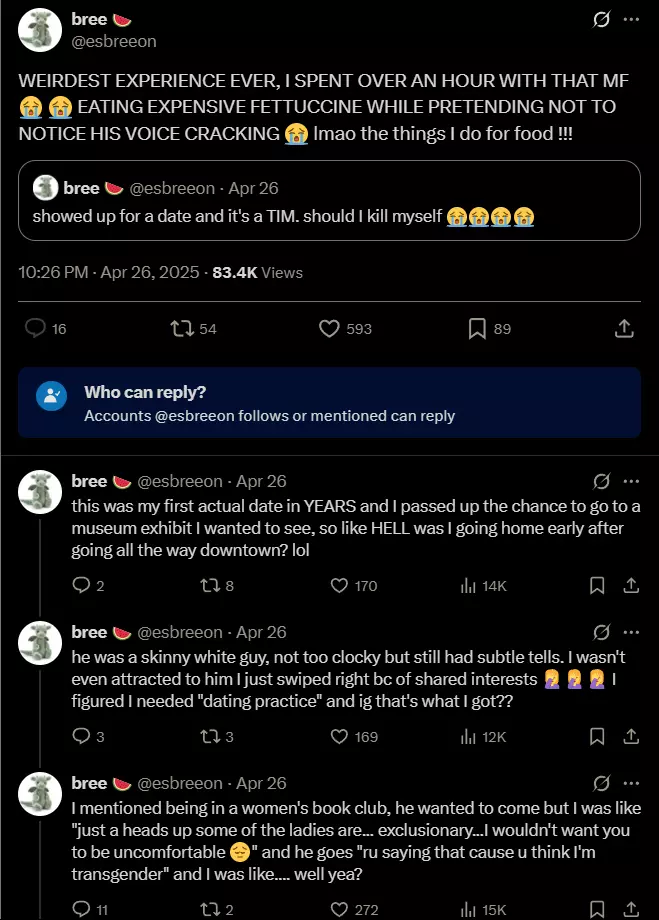Share the main post
Image resolution: width=659 pixels, height=920 pixels.
pyautogui.click(x=623, y=328)
